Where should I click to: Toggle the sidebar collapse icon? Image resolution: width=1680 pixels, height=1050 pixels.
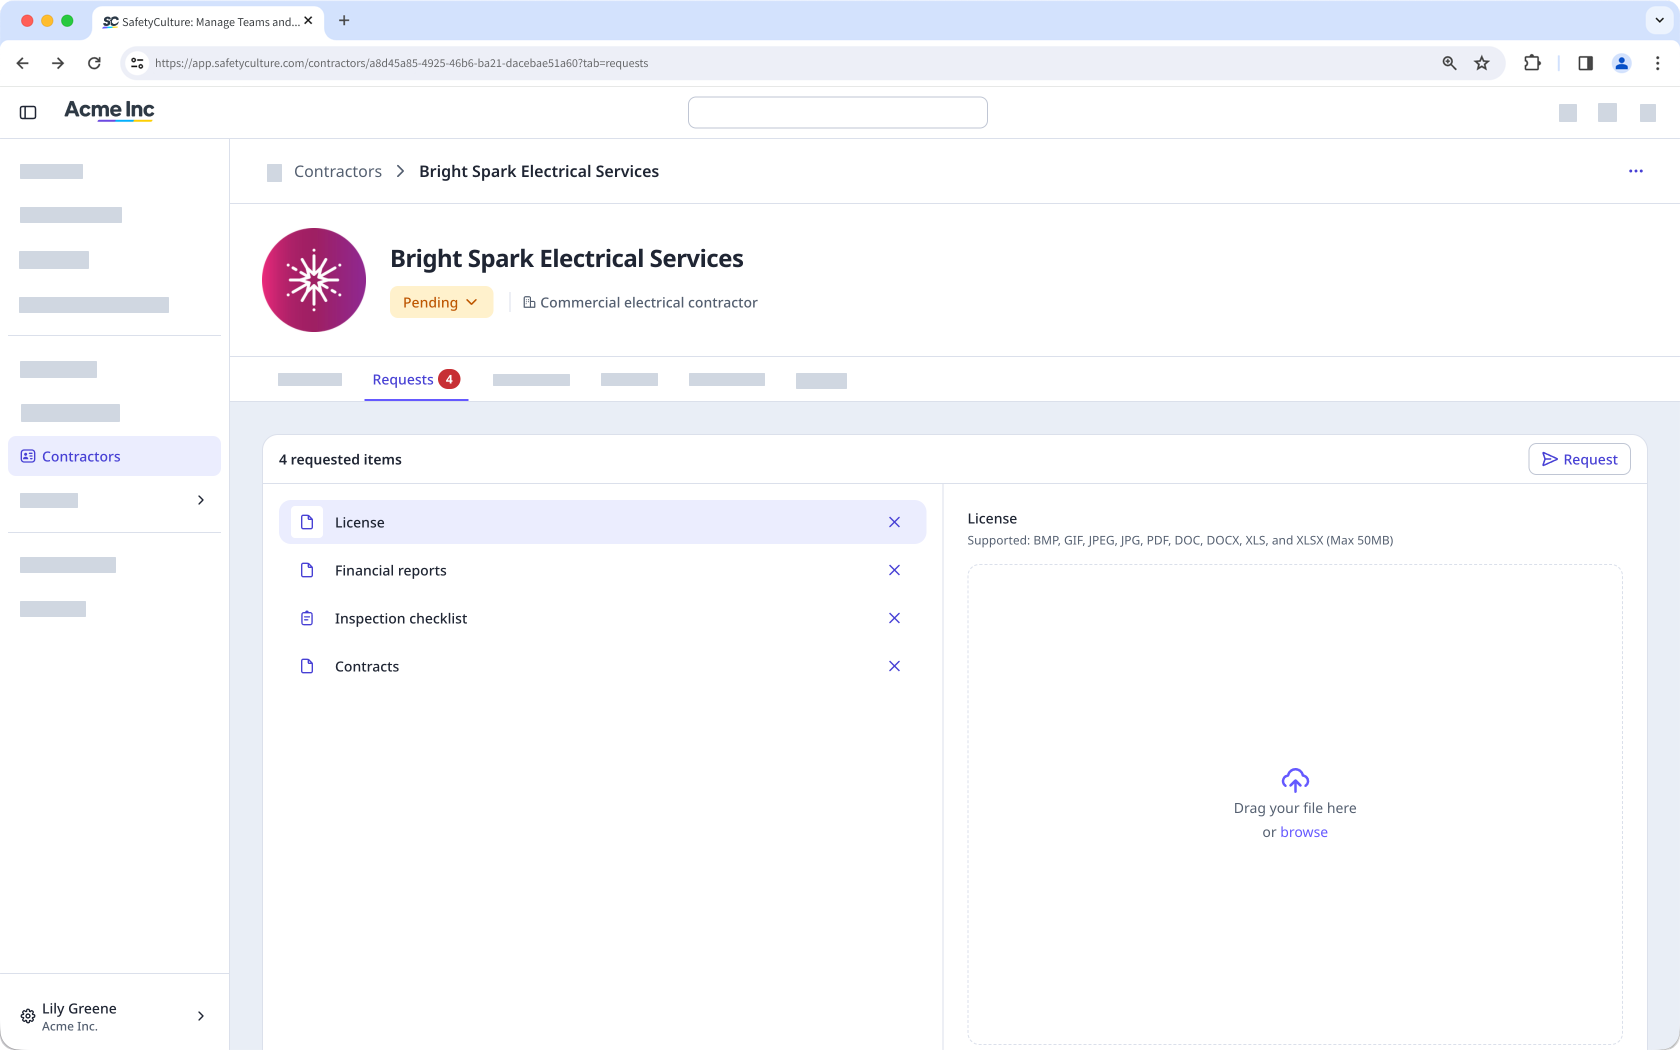pos(28,112)
